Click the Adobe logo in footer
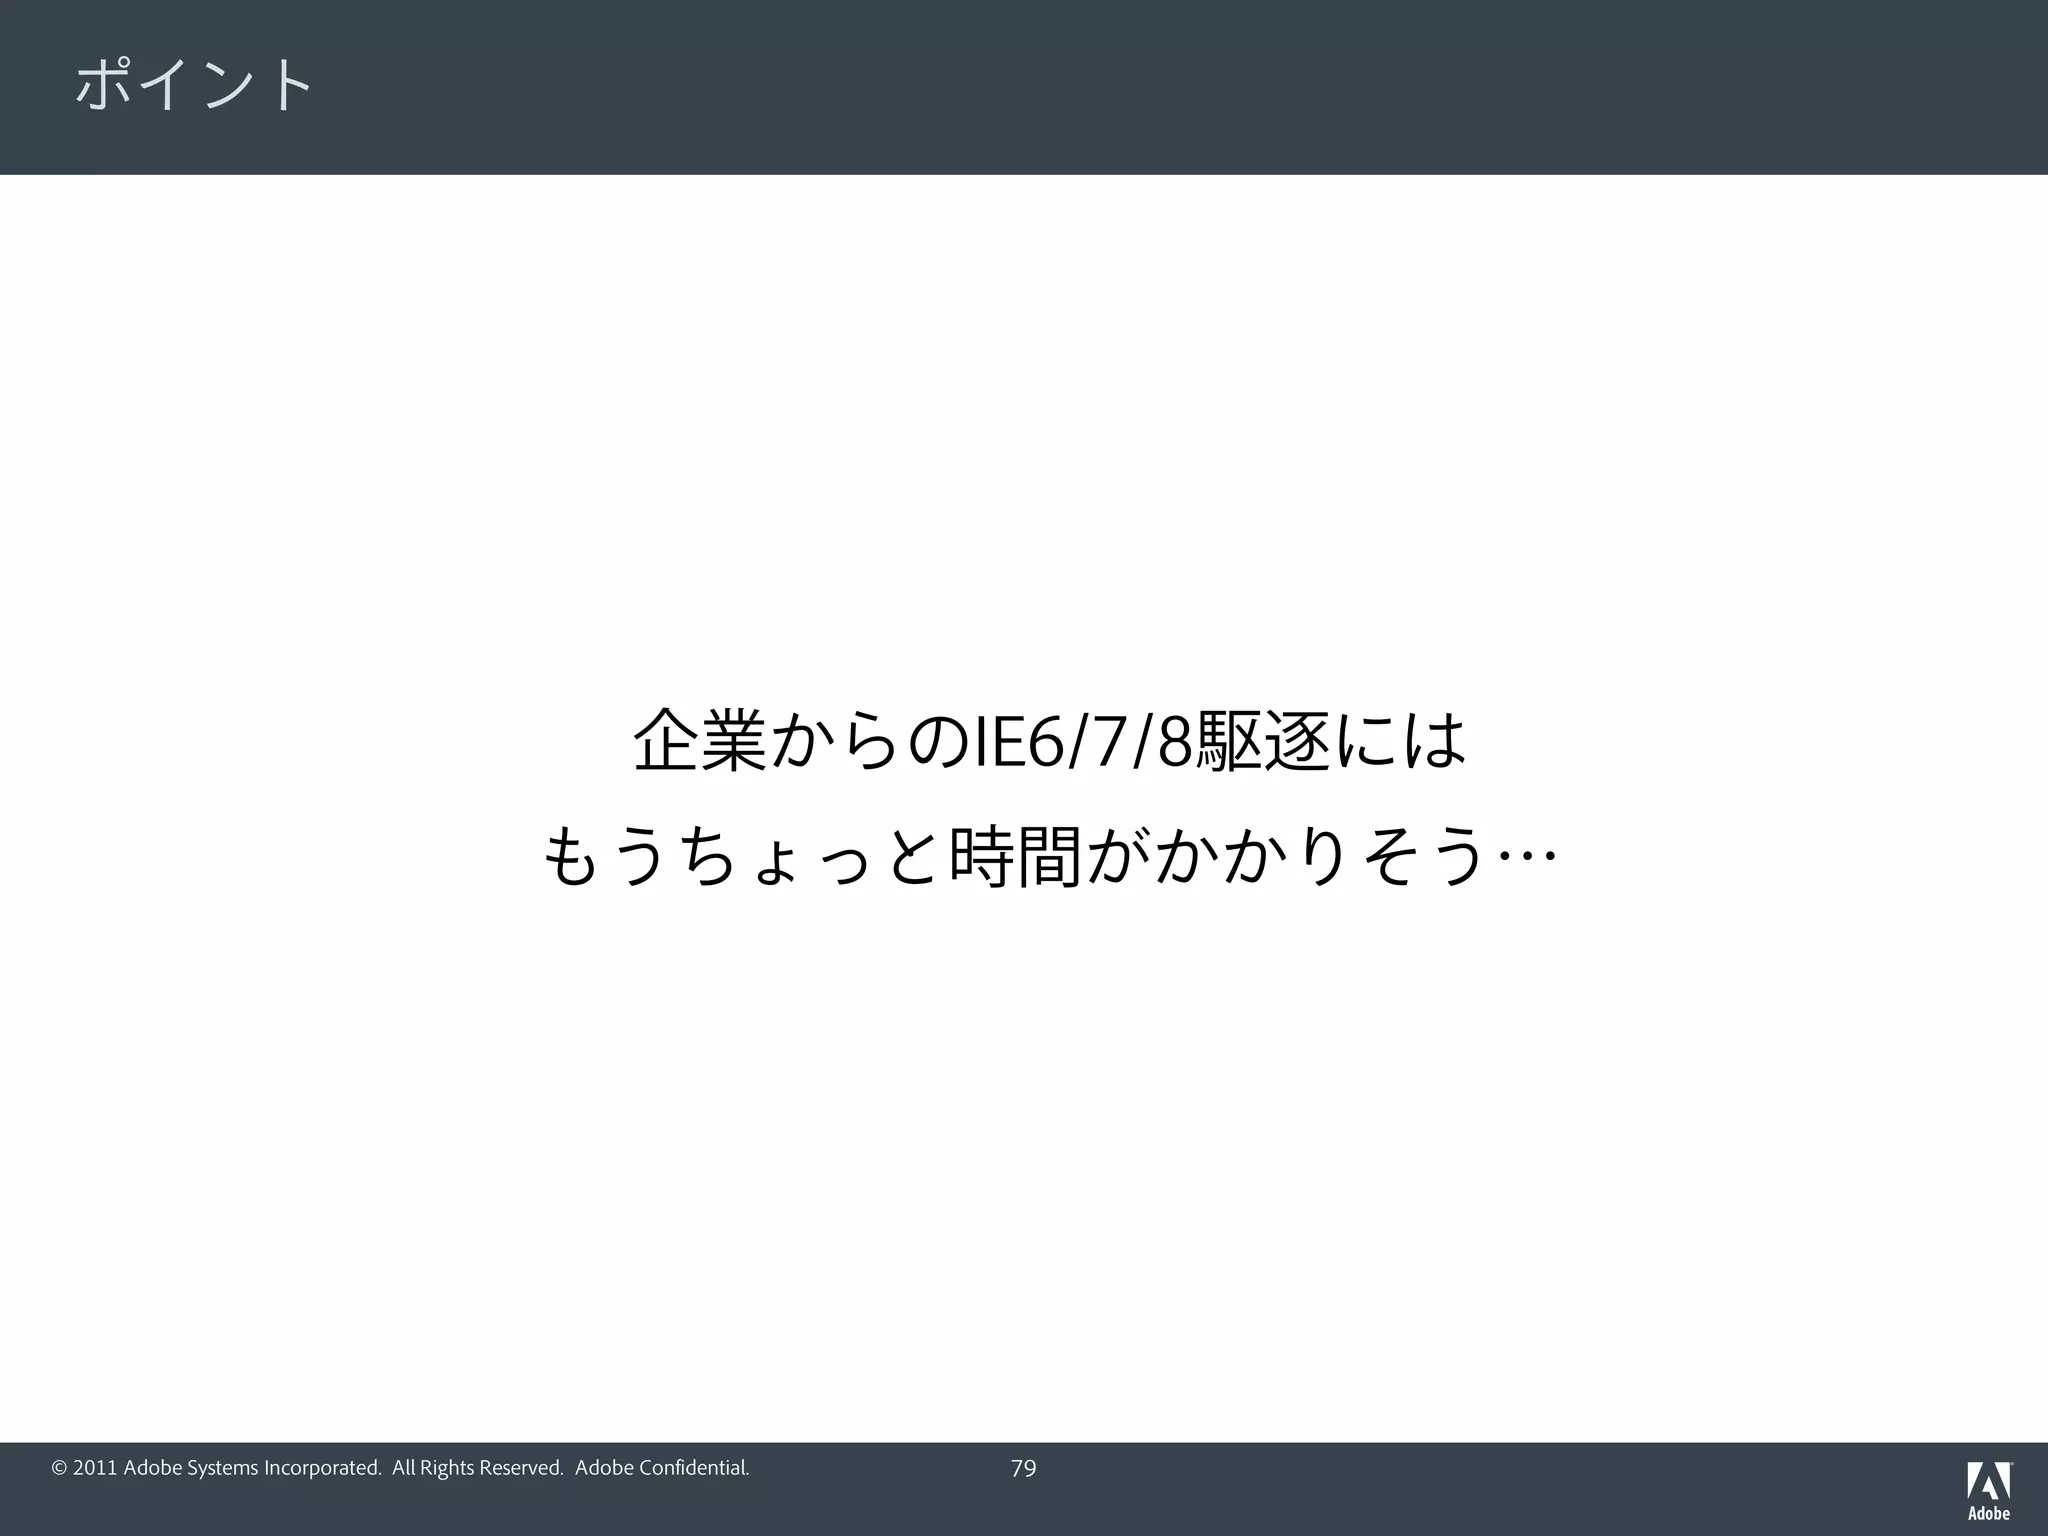This screenshot has height=1536, width=2048. pos(1989,1490)
